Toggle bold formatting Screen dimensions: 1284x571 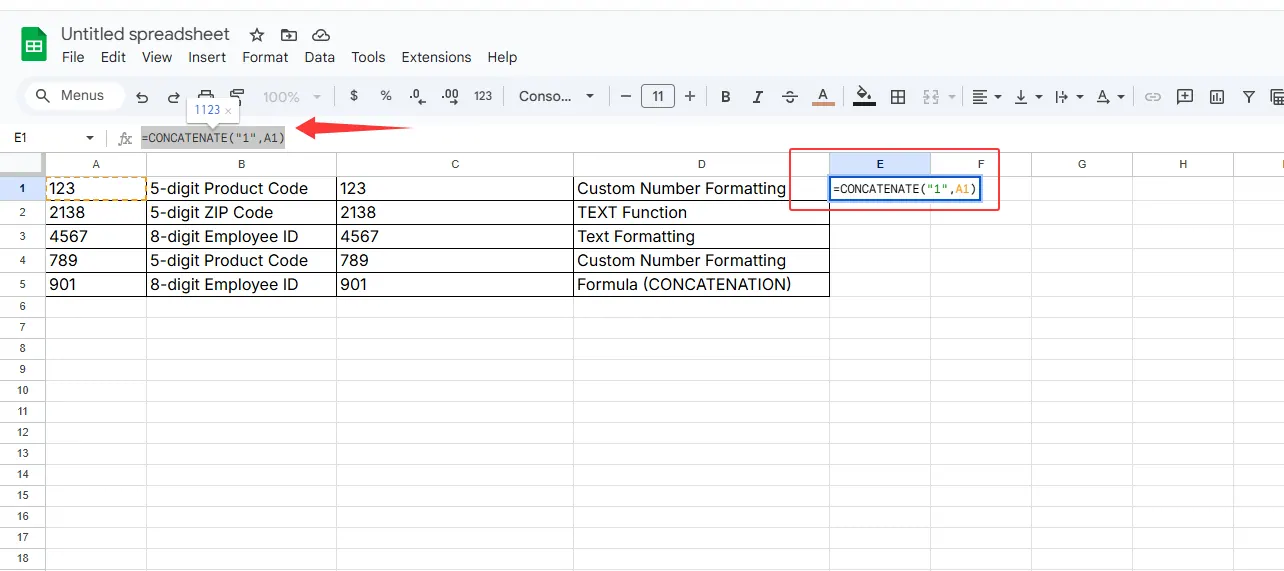click(x=726, y=97)
